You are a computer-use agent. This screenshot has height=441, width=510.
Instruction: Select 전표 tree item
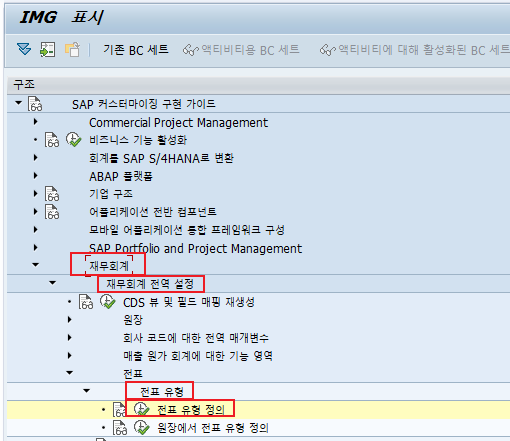[x=133, y=374]
